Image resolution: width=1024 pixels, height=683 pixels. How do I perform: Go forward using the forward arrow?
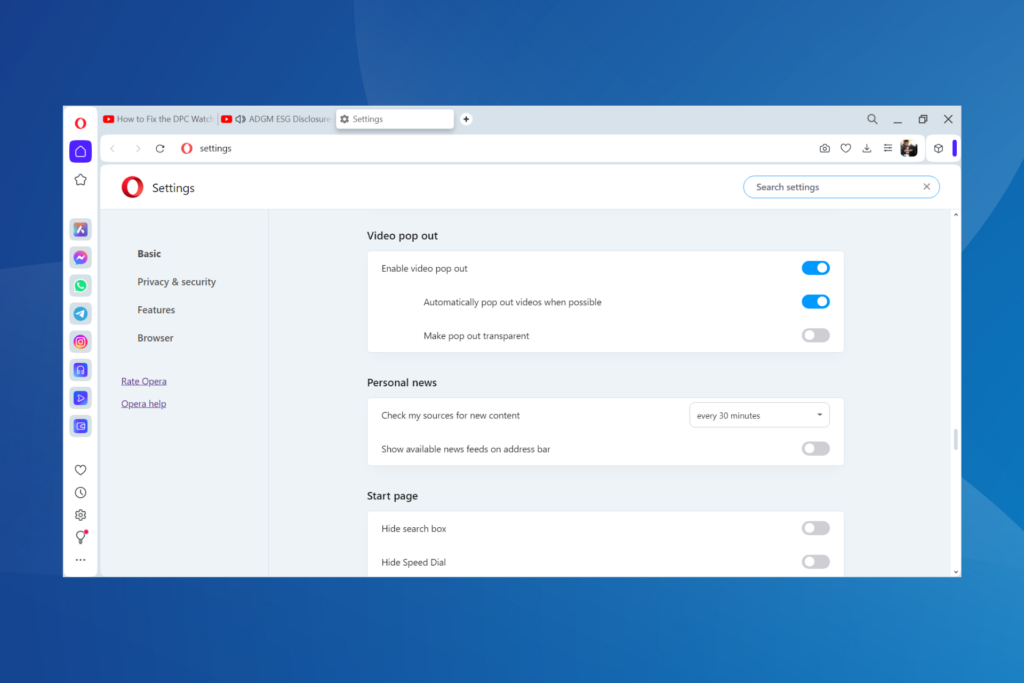click(x=137, y=148)
